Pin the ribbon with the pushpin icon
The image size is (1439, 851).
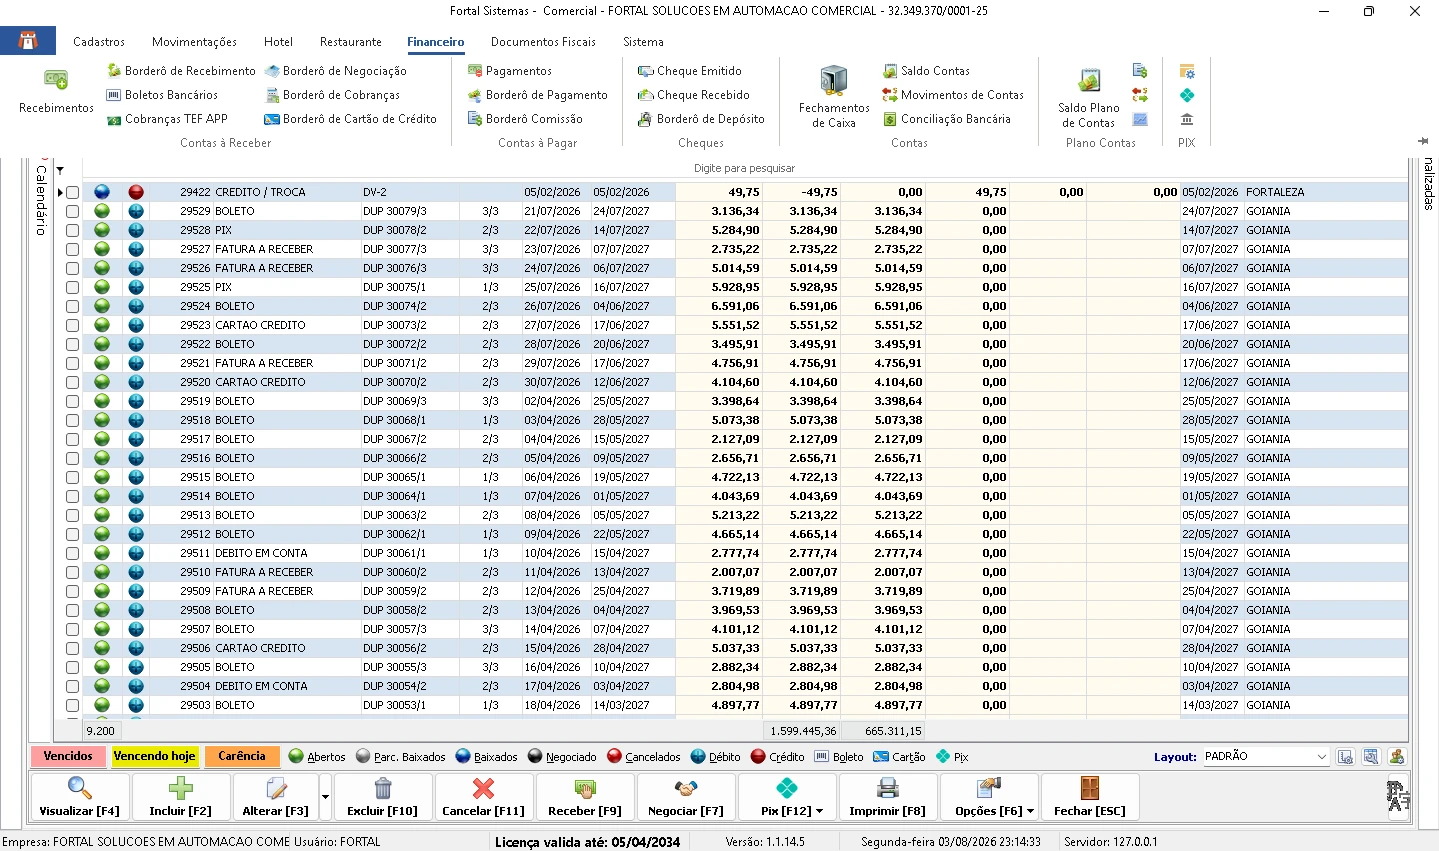[x=1423, y=141]
